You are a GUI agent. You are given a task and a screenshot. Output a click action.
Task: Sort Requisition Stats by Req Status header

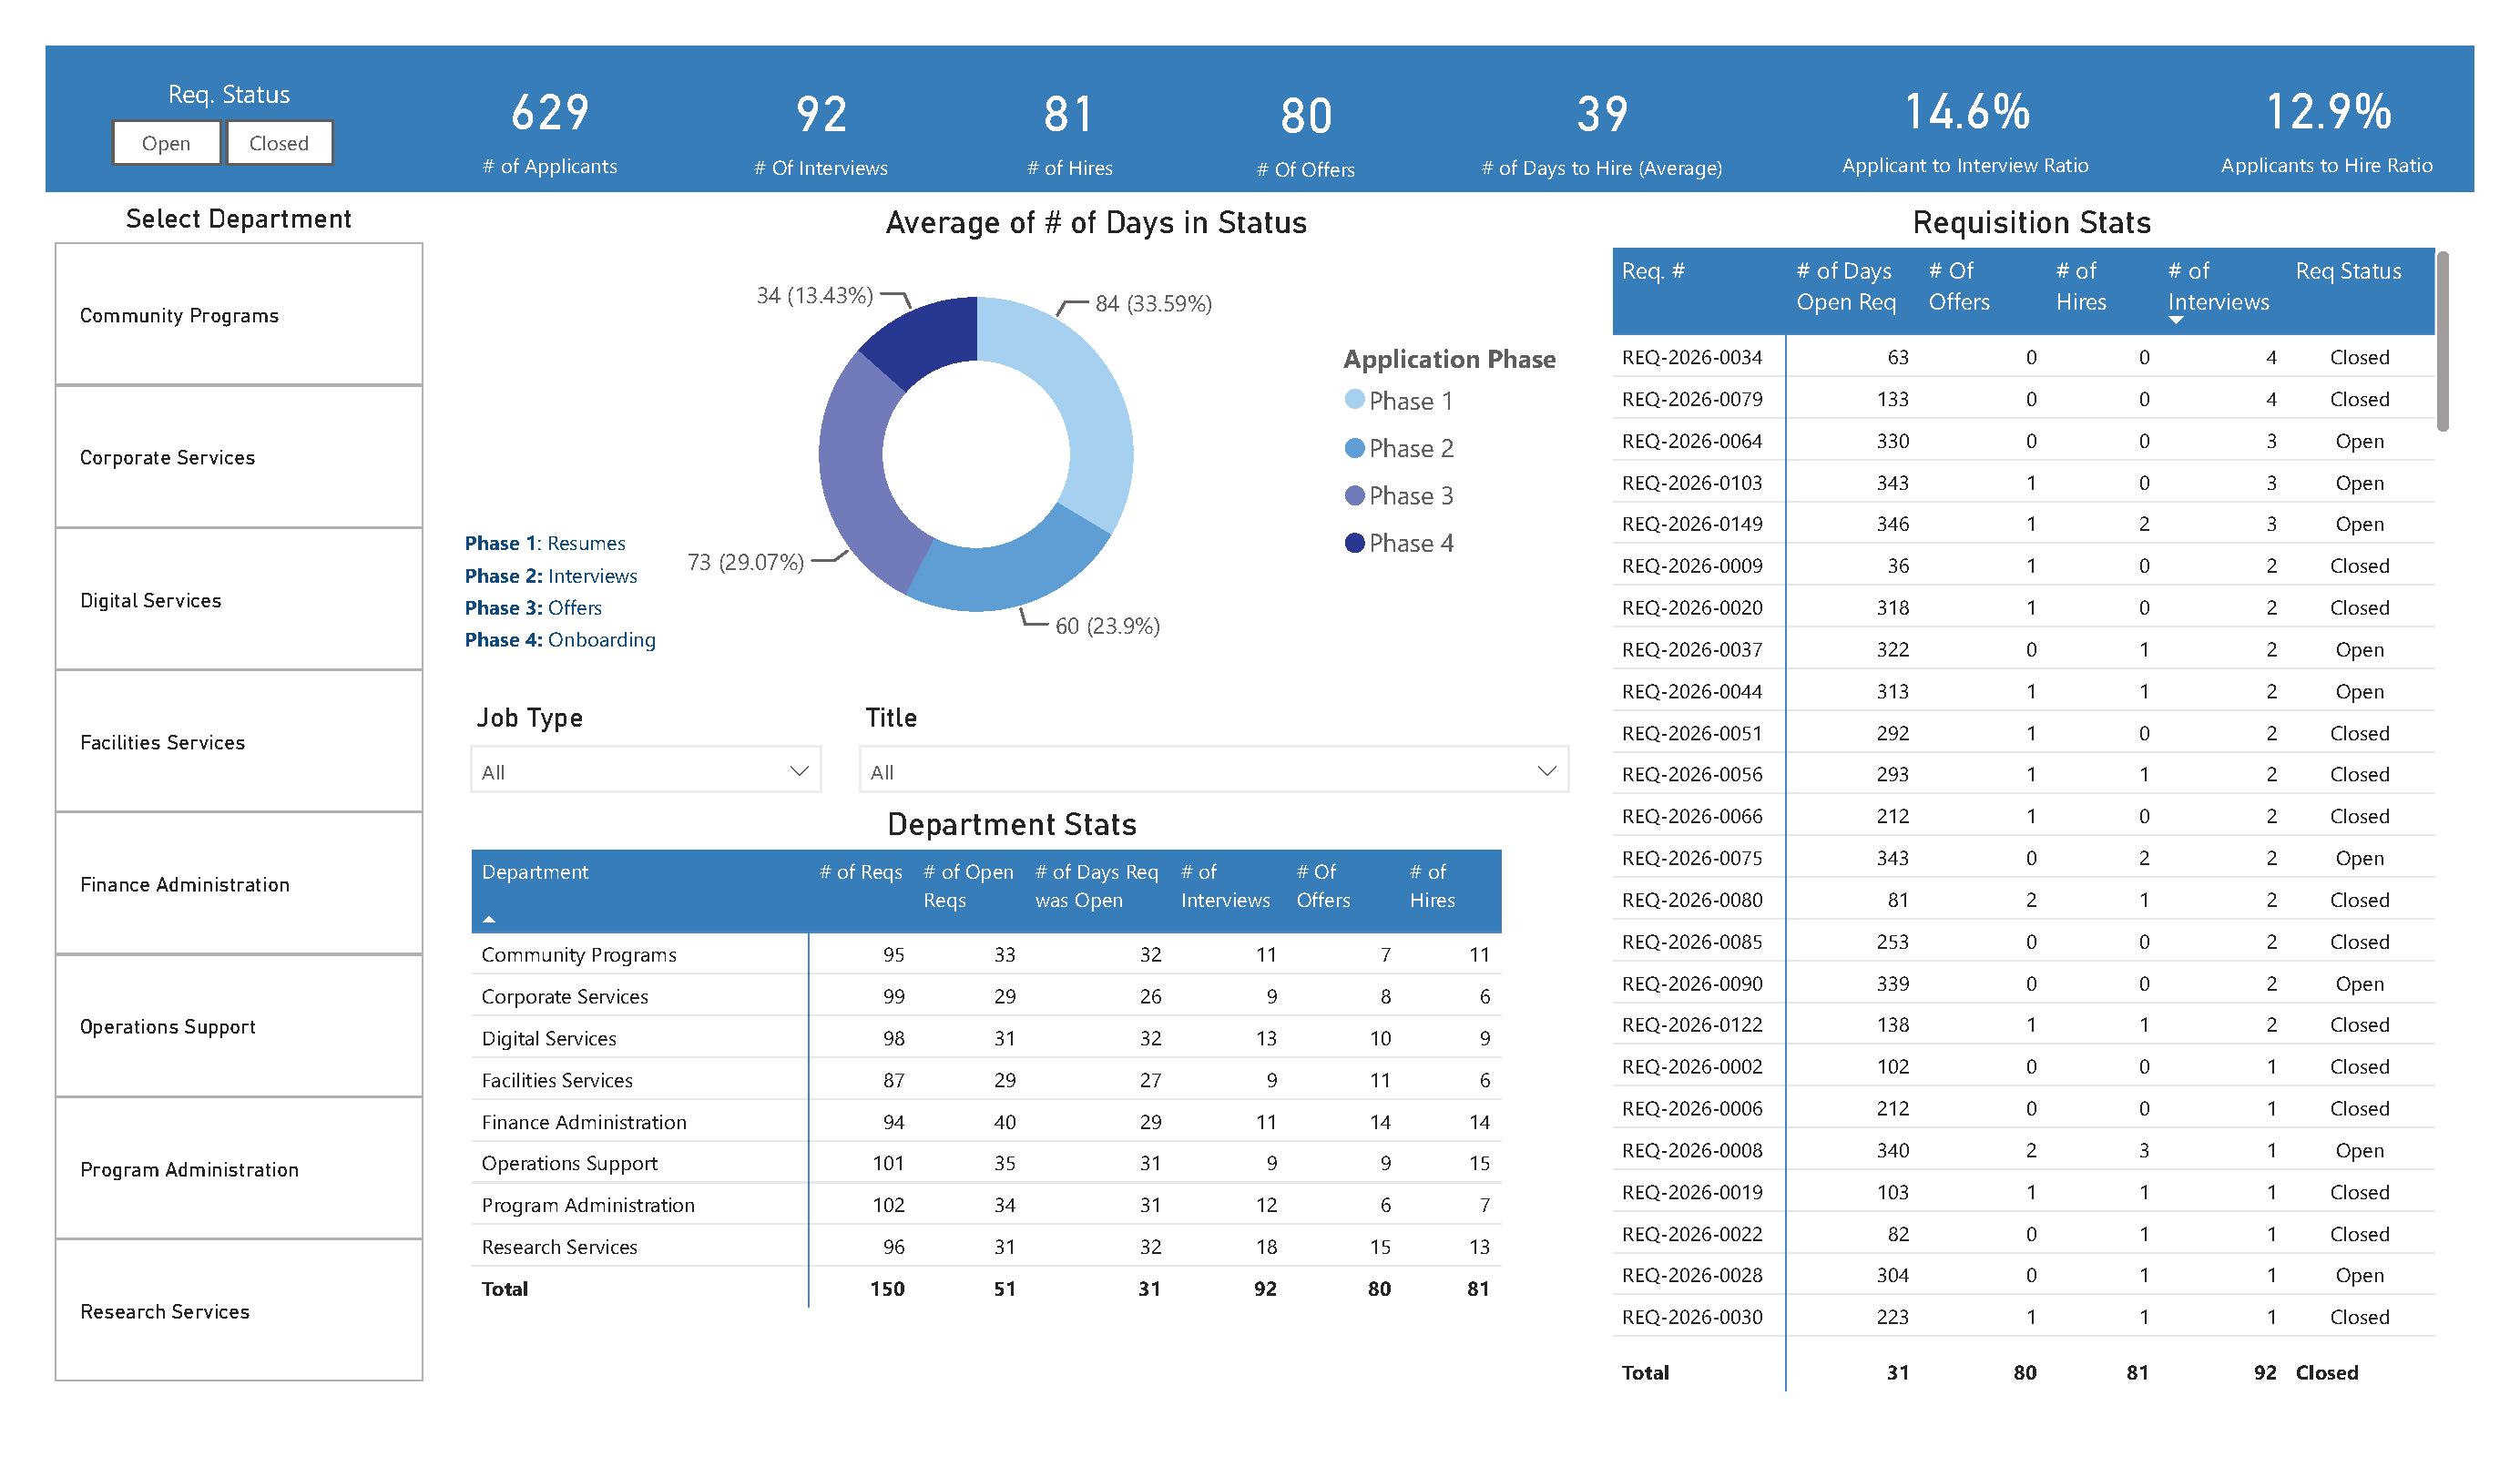coord(2348,271)
